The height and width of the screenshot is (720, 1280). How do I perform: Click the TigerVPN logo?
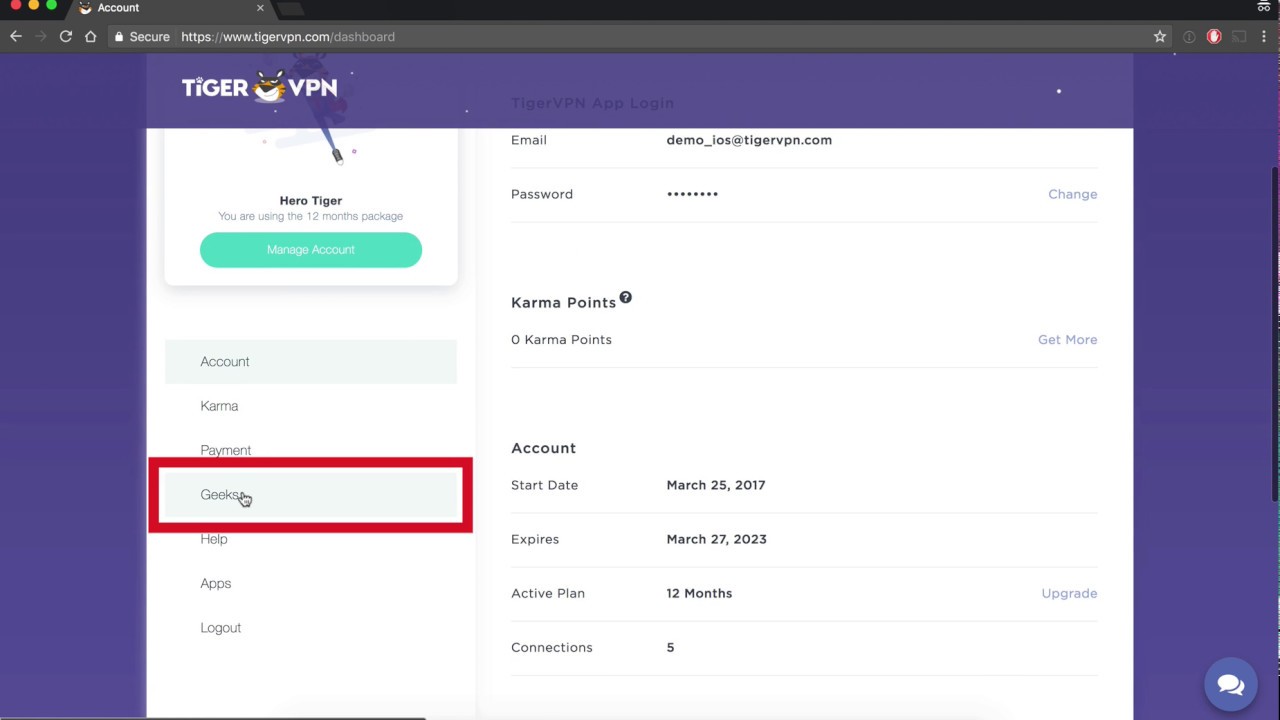point(260,87)
